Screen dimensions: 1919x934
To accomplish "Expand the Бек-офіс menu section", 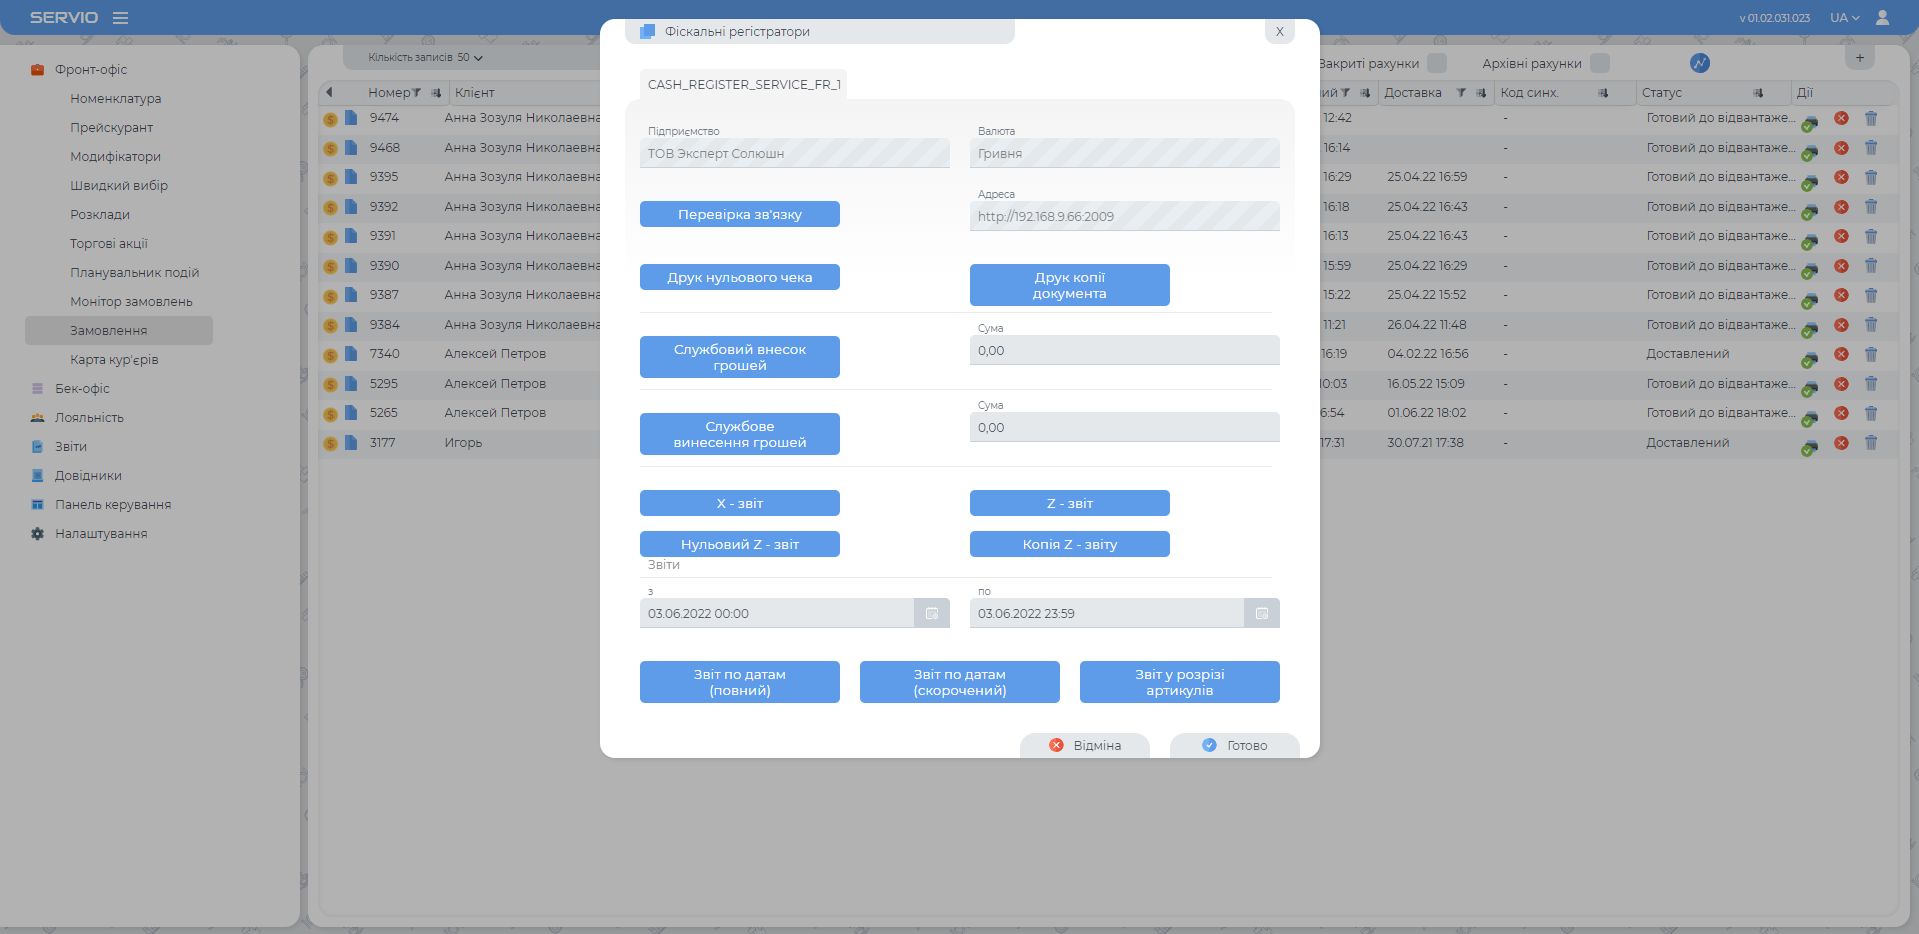I will point(82,389).
